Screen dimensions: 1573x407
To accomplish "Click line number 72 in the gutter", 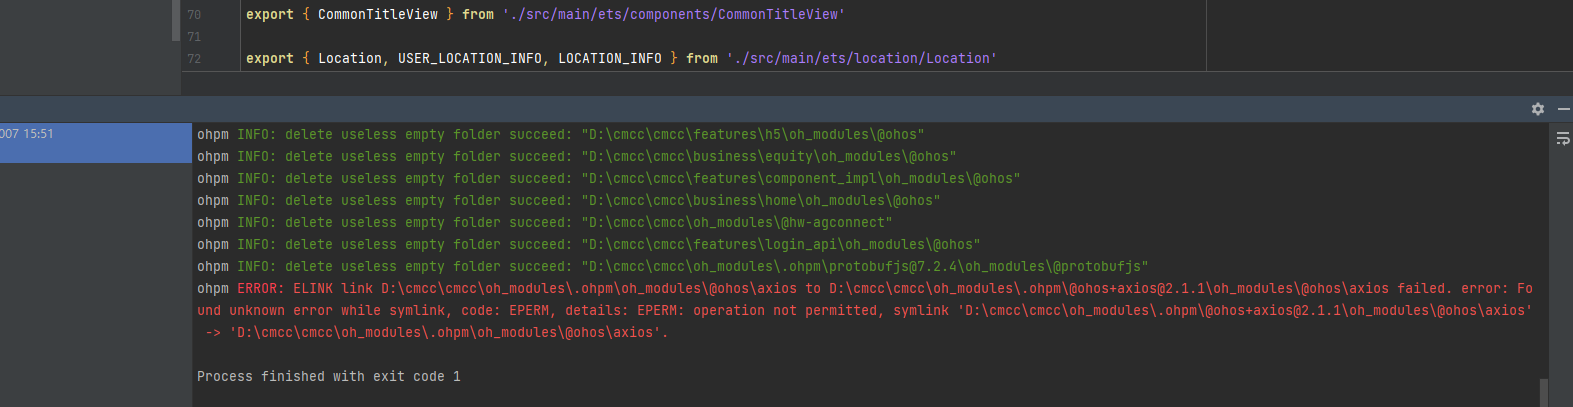I will tap(194, 59).
